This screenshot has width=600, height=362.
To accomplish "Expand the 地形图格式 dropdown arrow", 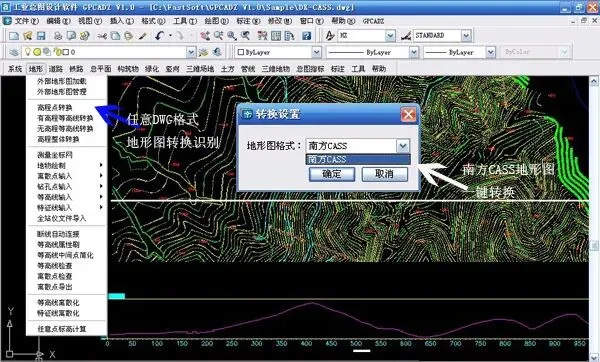I will click(403, 146).
